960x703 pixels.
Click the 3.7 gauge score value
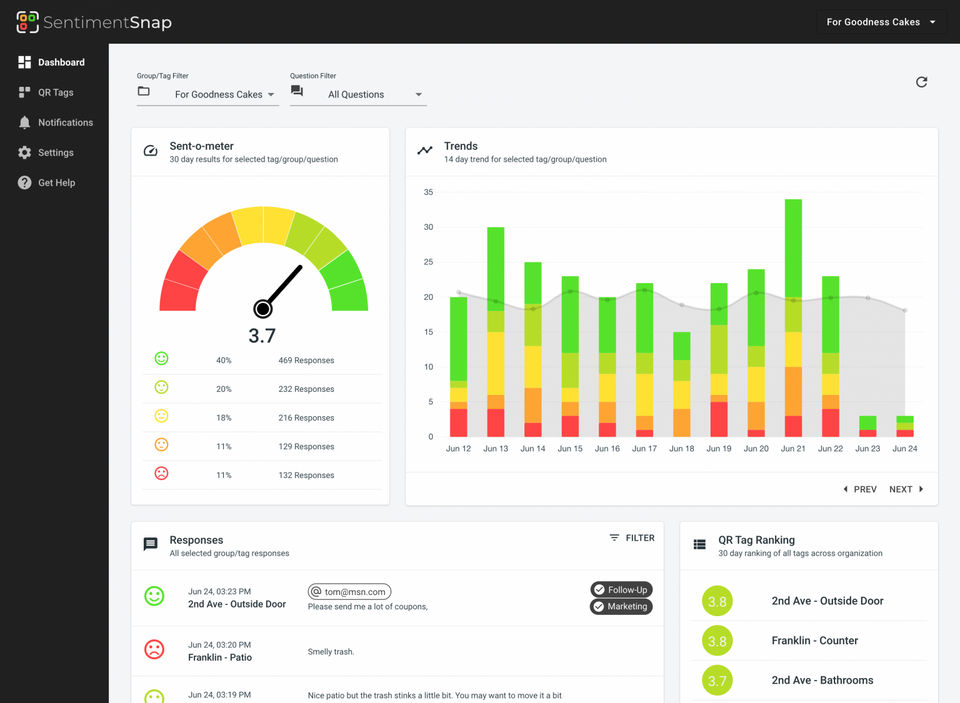[x=262, y=336]
